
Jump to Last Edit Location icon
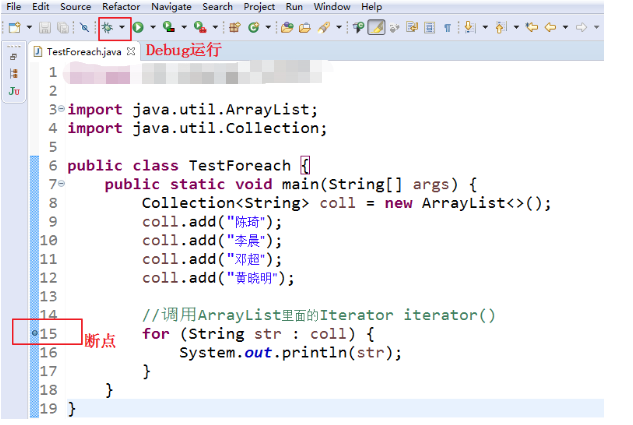[x=532, y=27]
